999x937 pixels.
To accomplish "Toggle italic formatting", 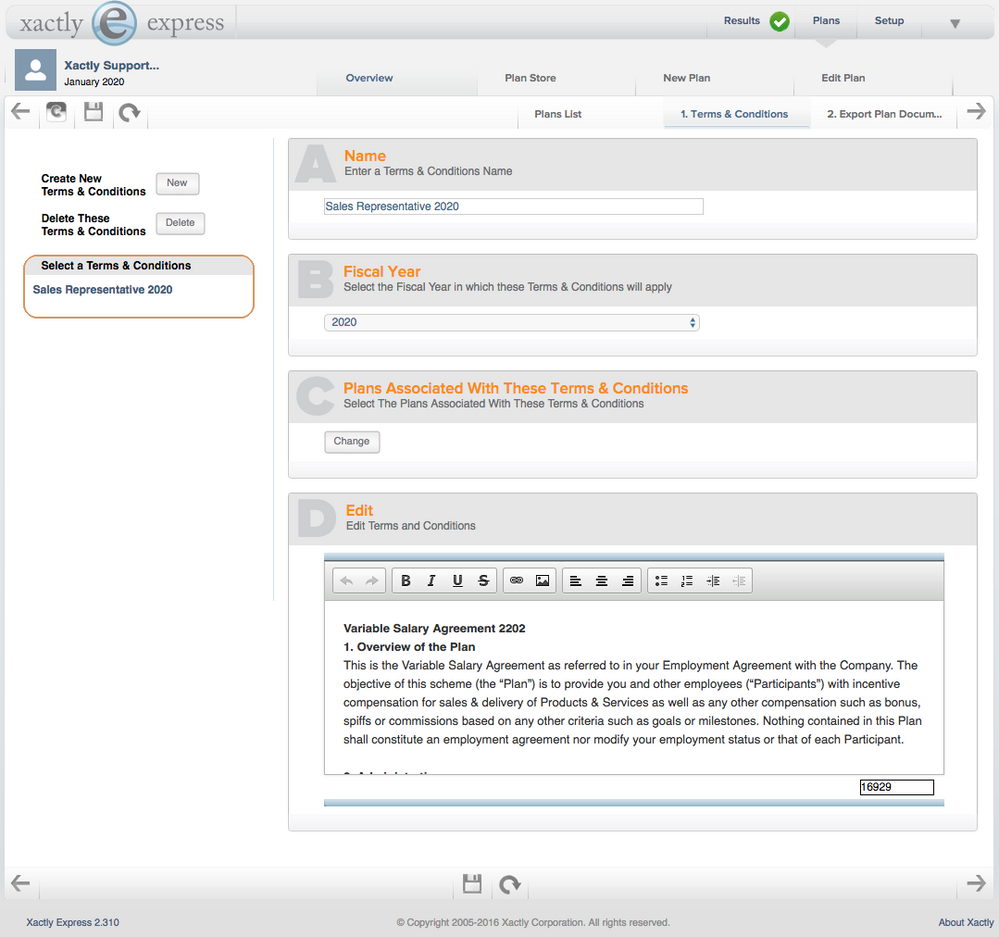I will (x=431, y=581).
